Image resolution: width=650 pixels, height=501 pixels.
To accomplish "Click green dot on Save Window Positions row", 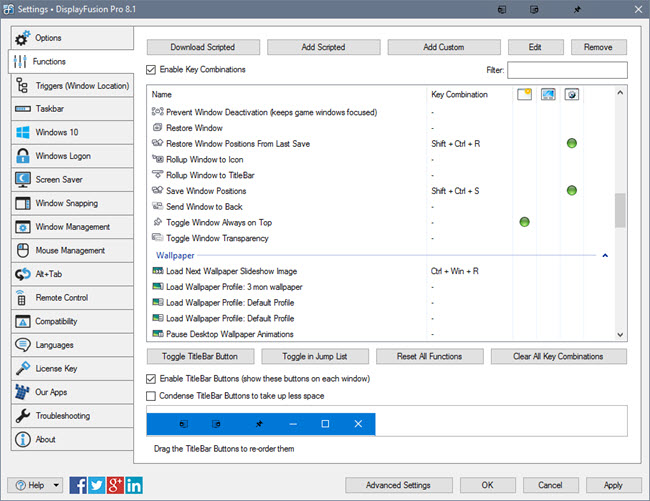I will point(572,191).
